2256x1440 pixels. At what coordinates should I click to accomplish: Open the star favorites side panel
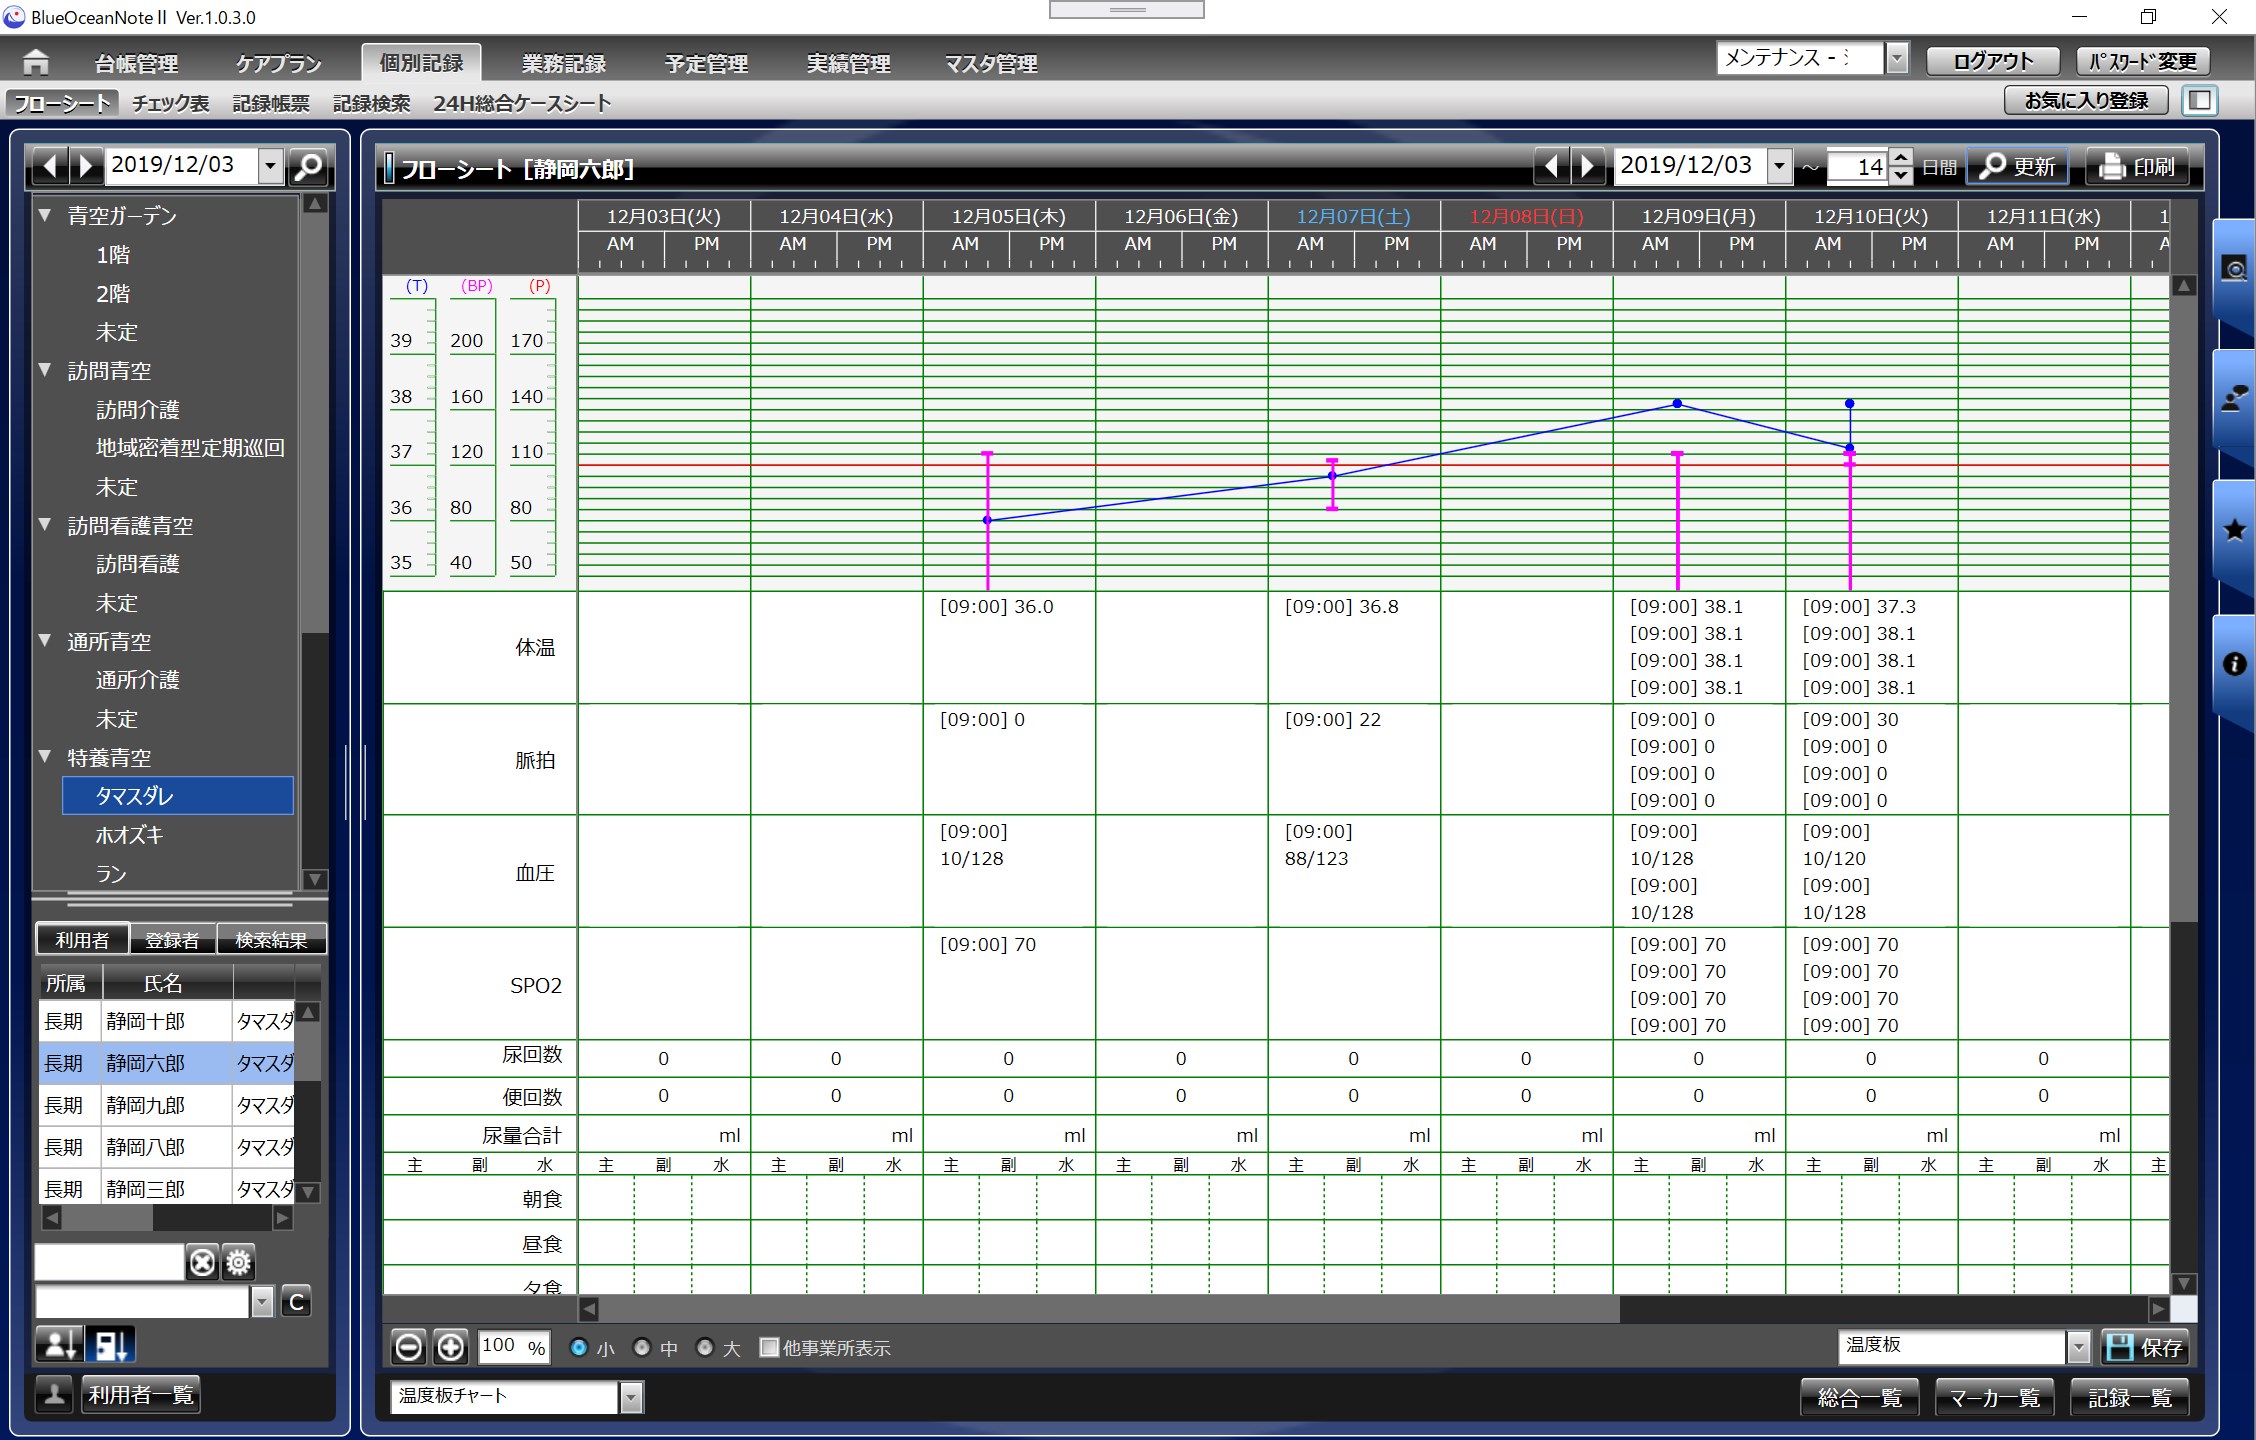click(2234, 530)
